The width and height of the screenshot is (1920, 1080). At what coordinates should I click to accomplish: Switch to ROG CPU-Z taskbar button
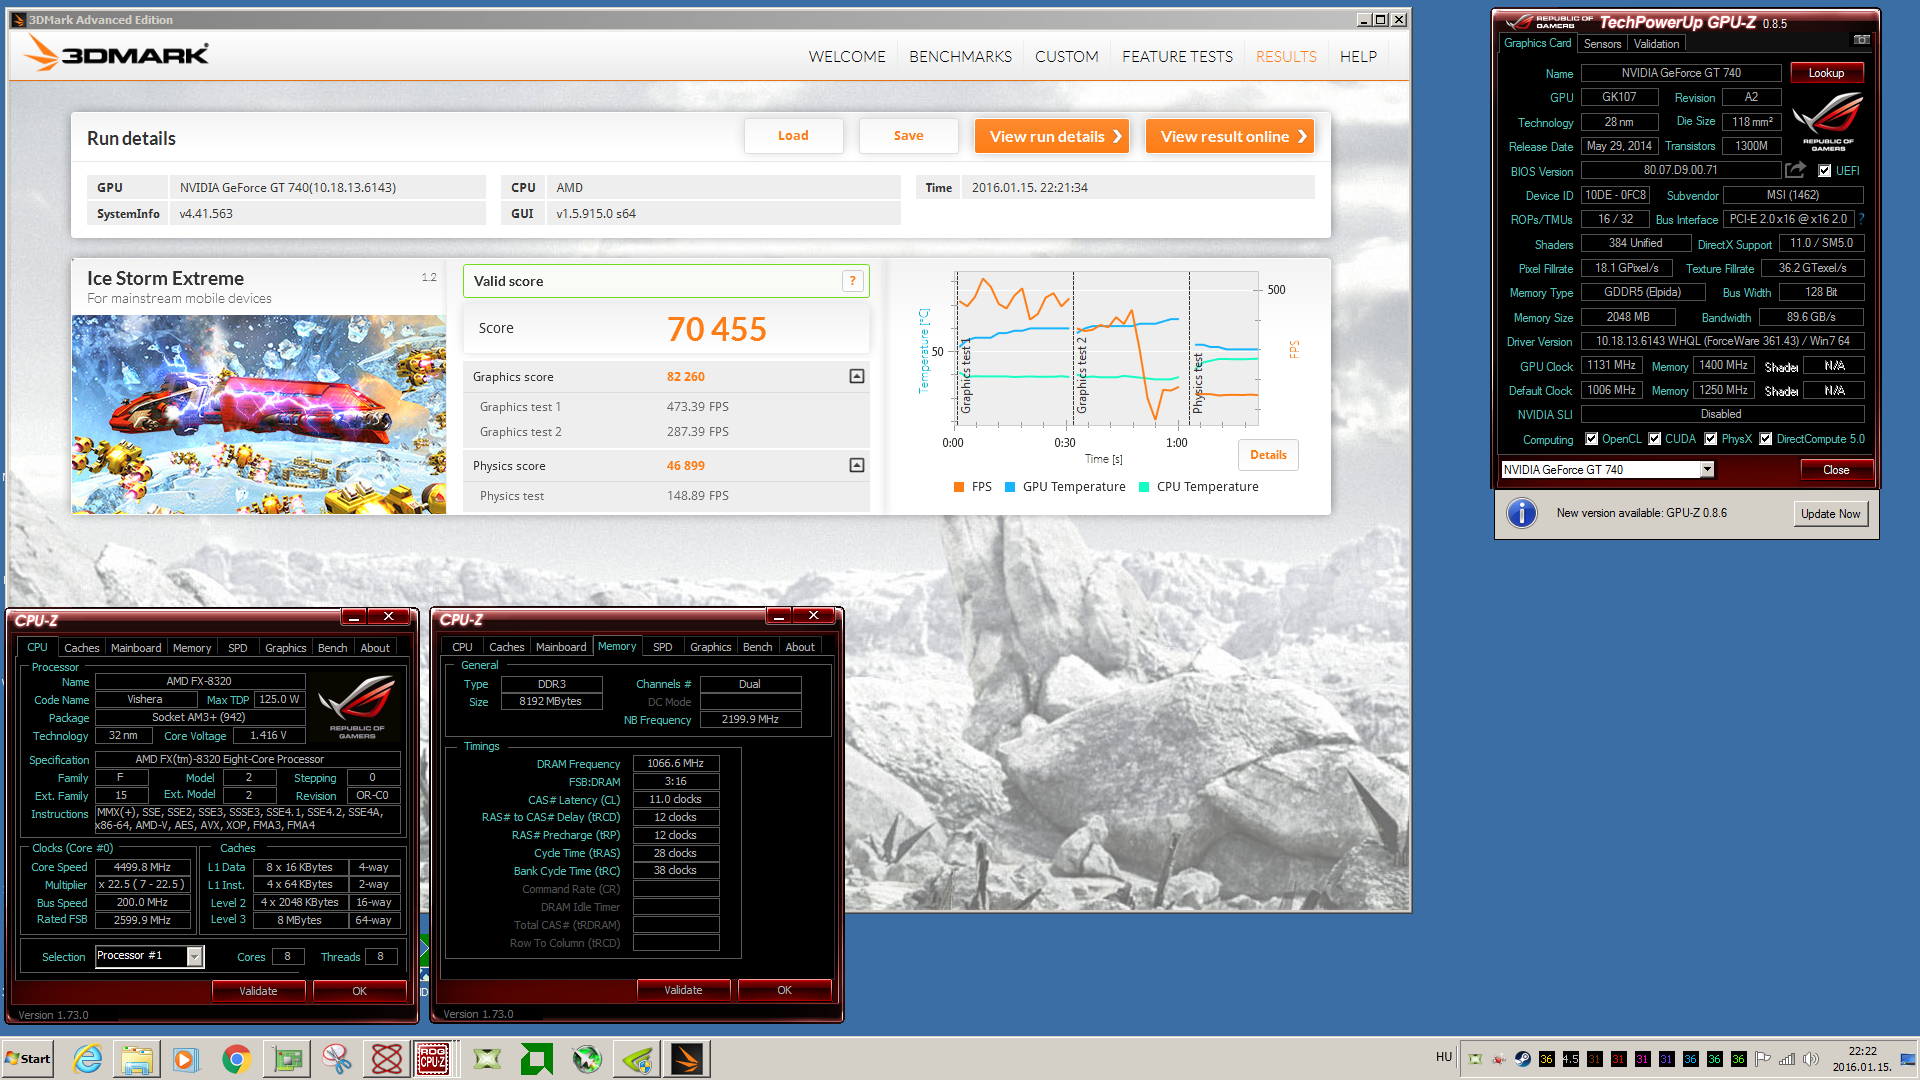pyautogui.click(x=433, y=1059)
